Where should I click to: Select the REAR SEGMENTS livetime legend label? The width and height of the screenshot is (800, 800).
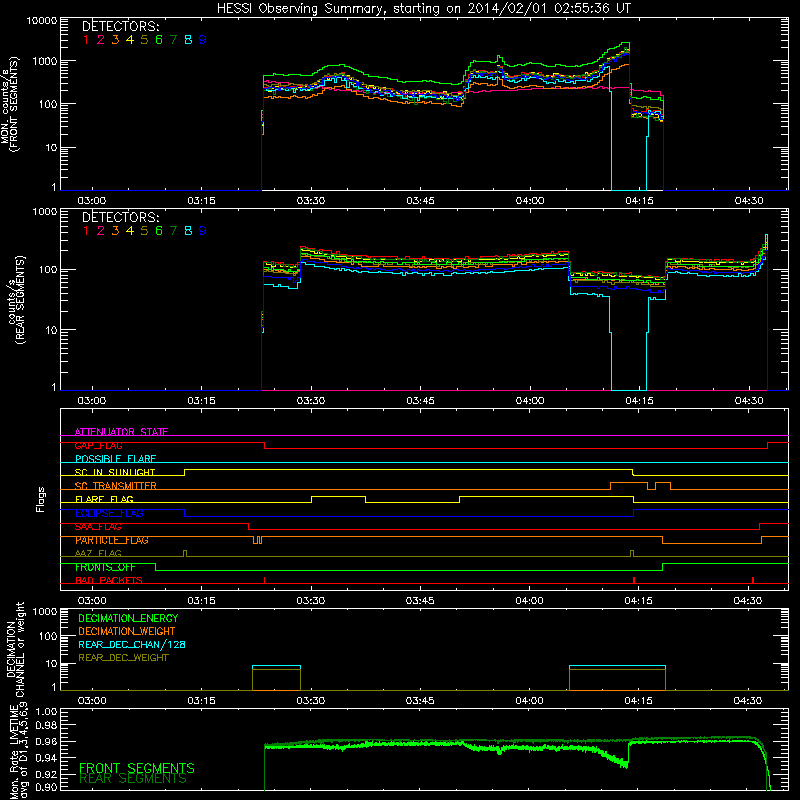pos(133,779)
